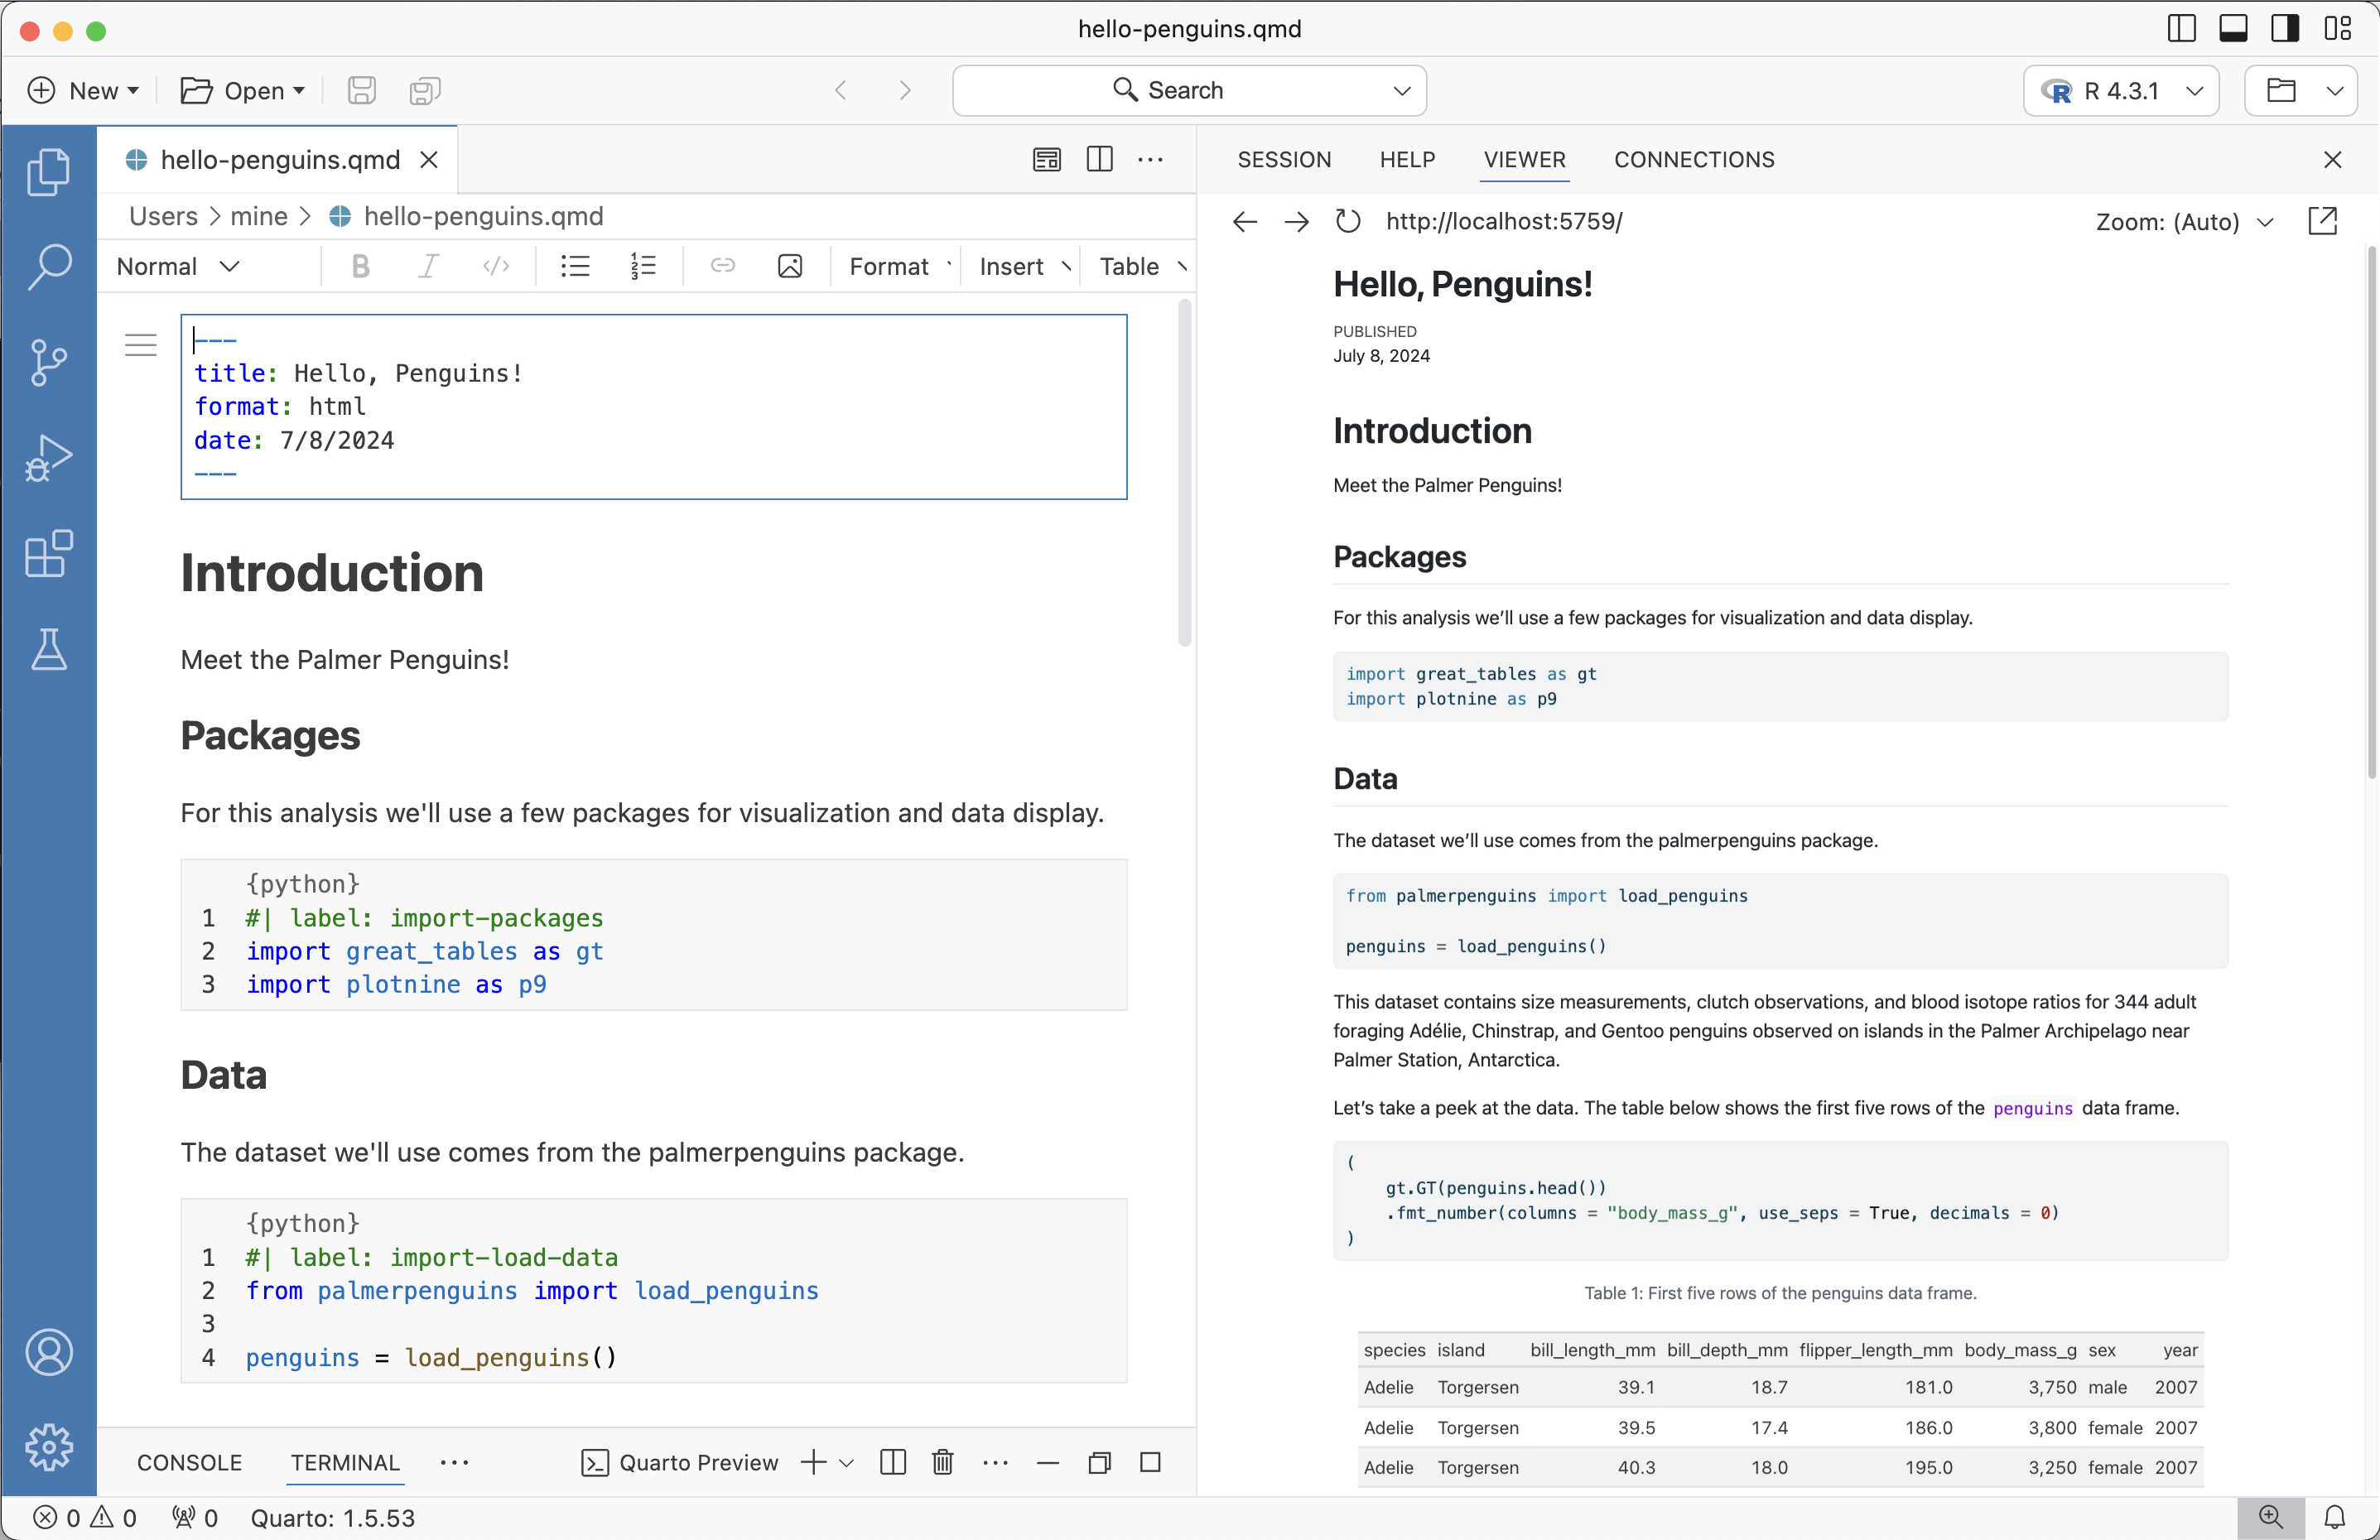Switch to the CONNECTIONS tab

coord(1694,160)
